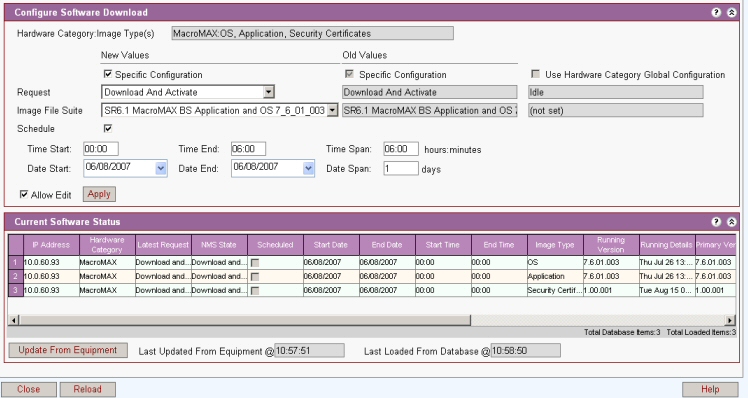The width and height of the screenshot is (748, 398).
Task: Enable Use Hardware Category Global Configuration
Action: 535,74
